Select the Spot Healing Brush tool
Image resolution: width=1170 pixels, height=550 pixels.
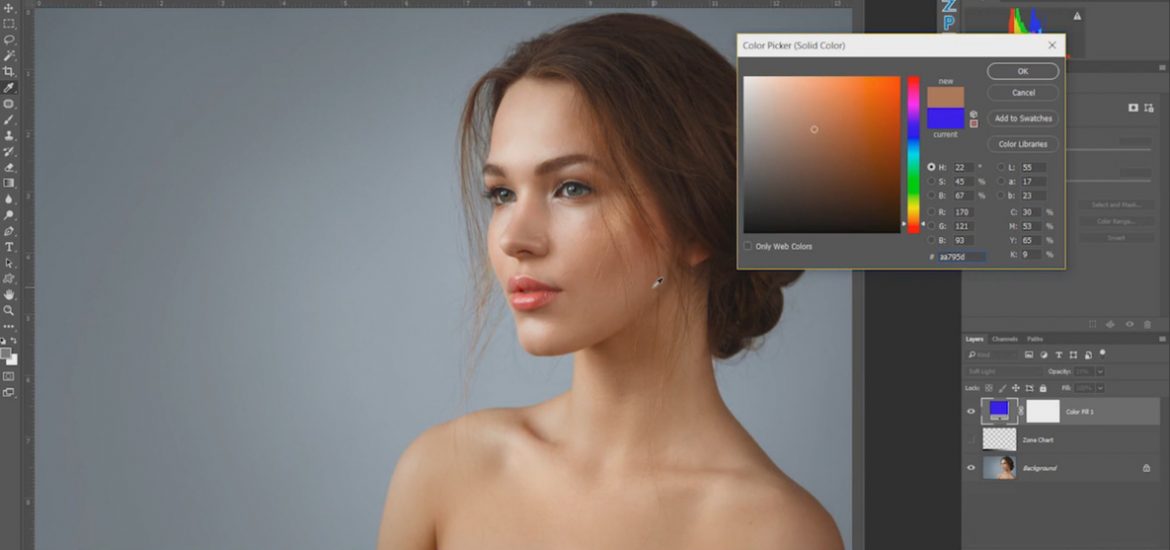pos(9,104)
